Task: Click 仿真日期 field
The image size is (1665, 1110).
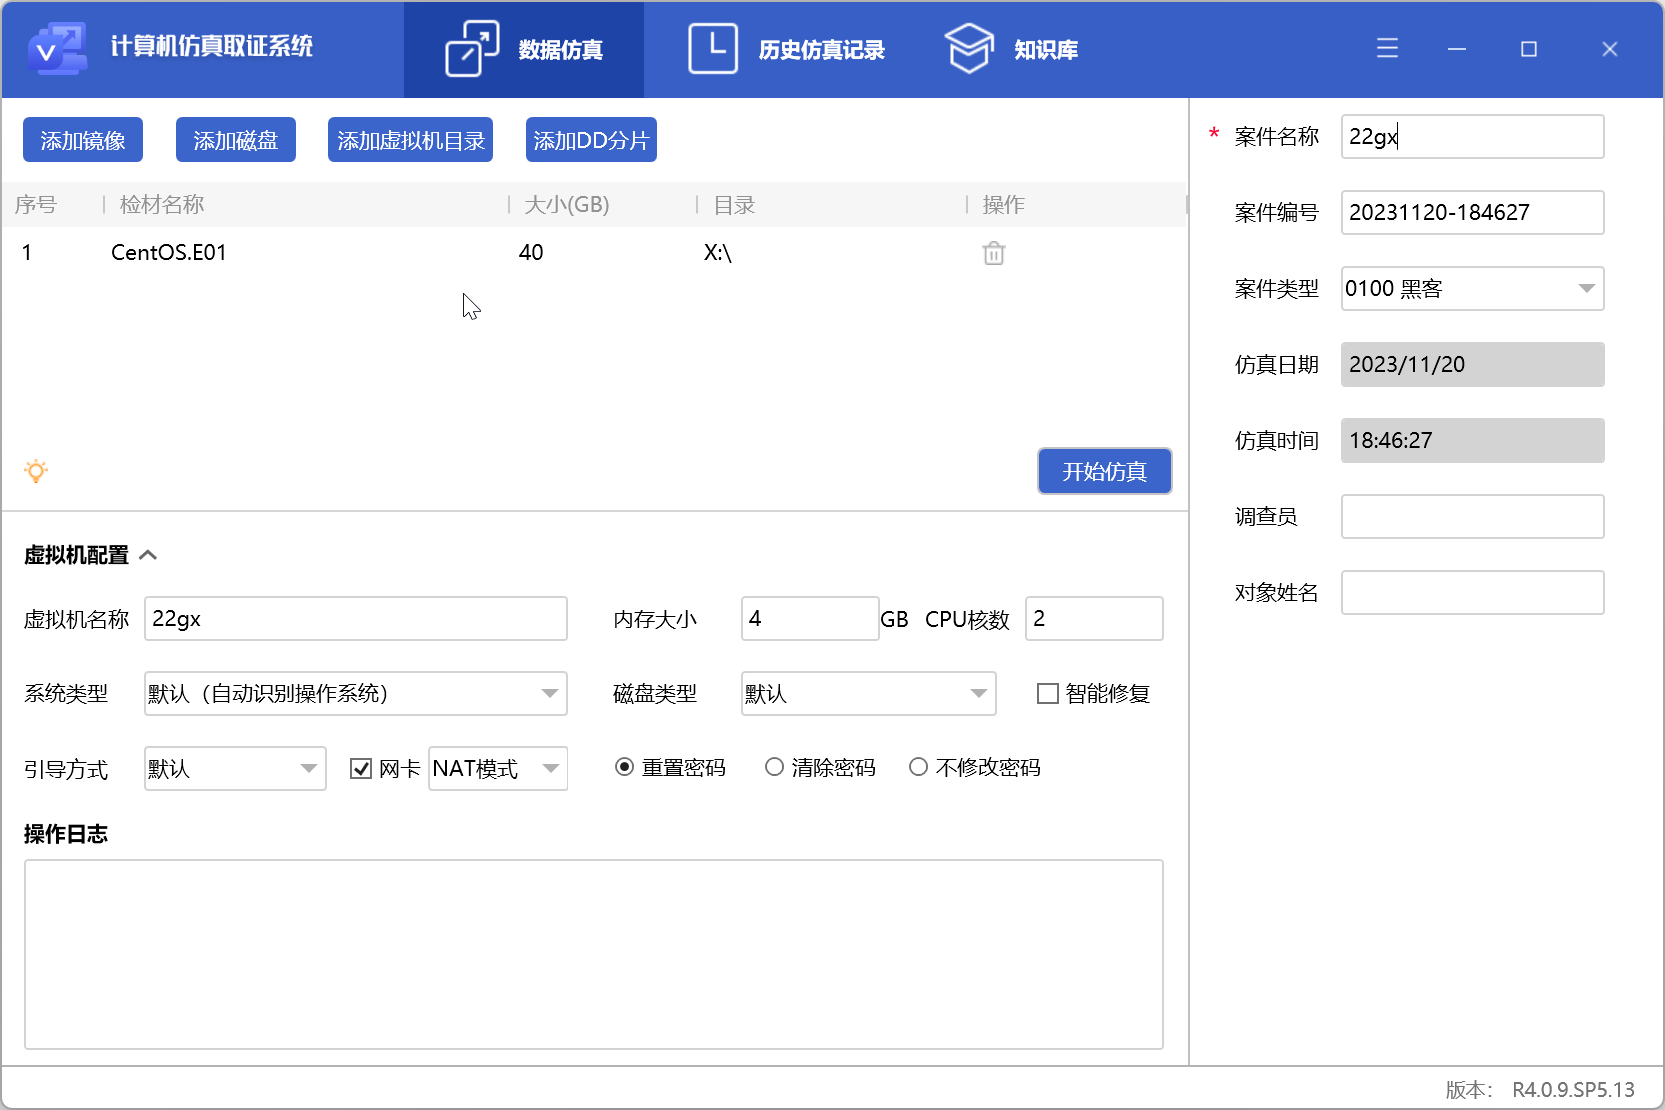Action: (1472, 364)
